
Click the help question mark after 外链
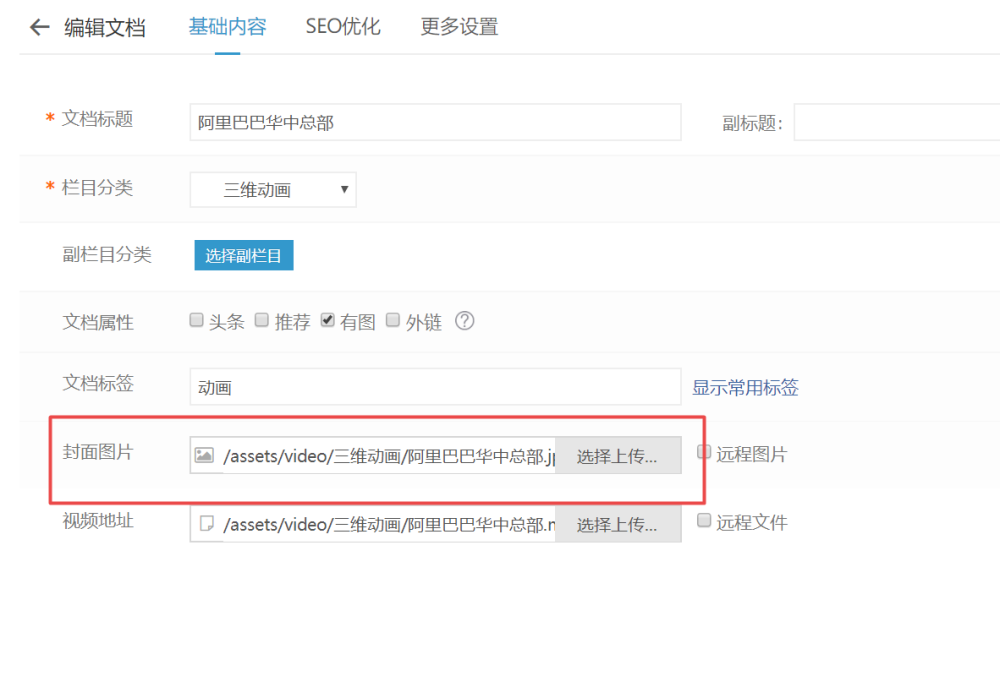(x=464, y=320)
